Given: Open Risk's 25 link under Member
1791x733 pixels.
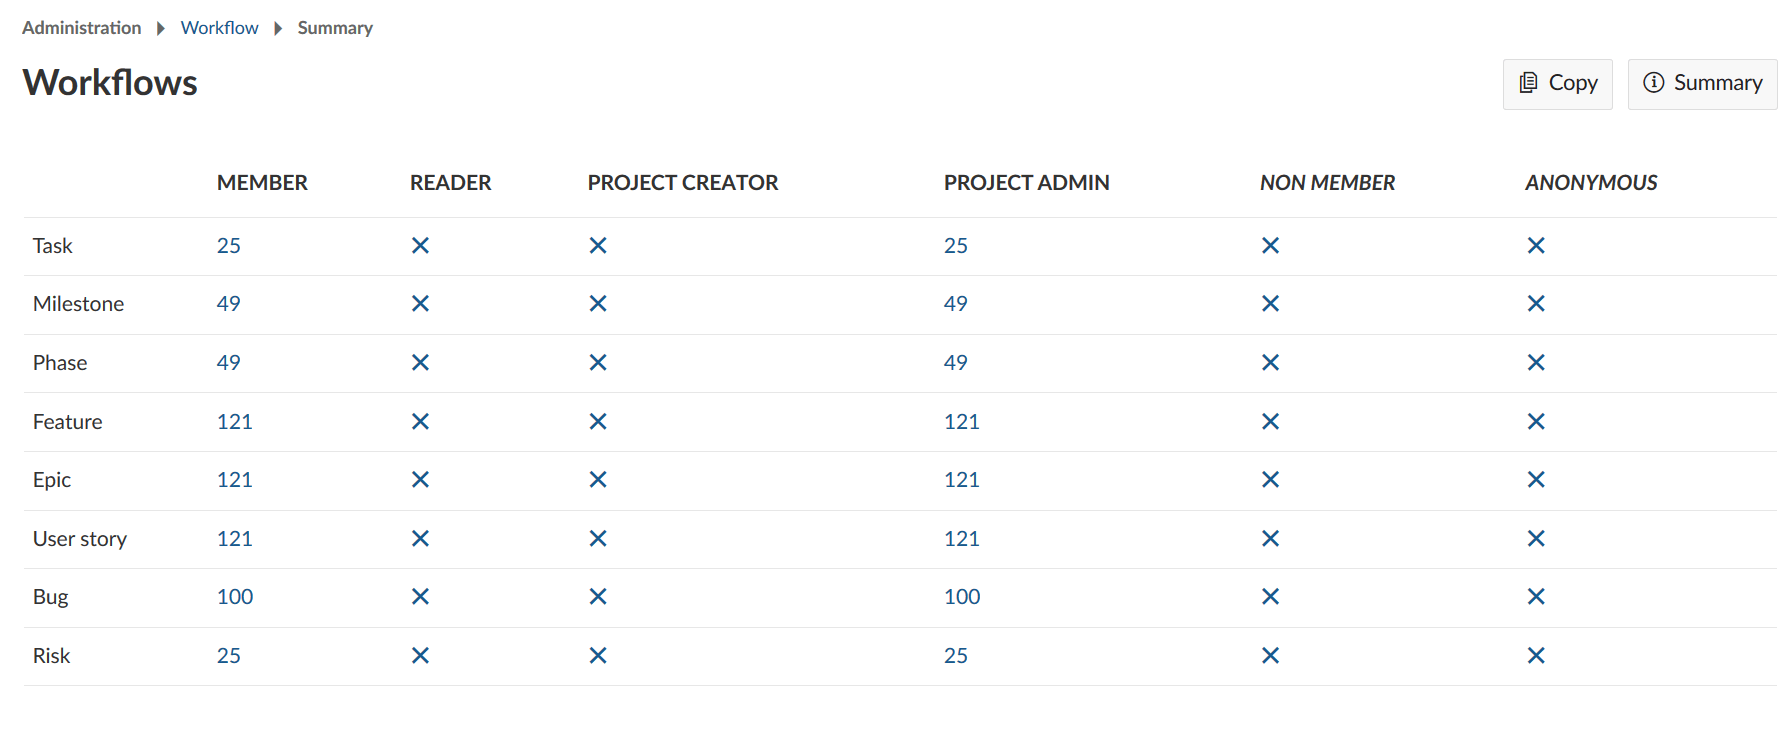Looking at the screenshot, I should coord(229,656).
